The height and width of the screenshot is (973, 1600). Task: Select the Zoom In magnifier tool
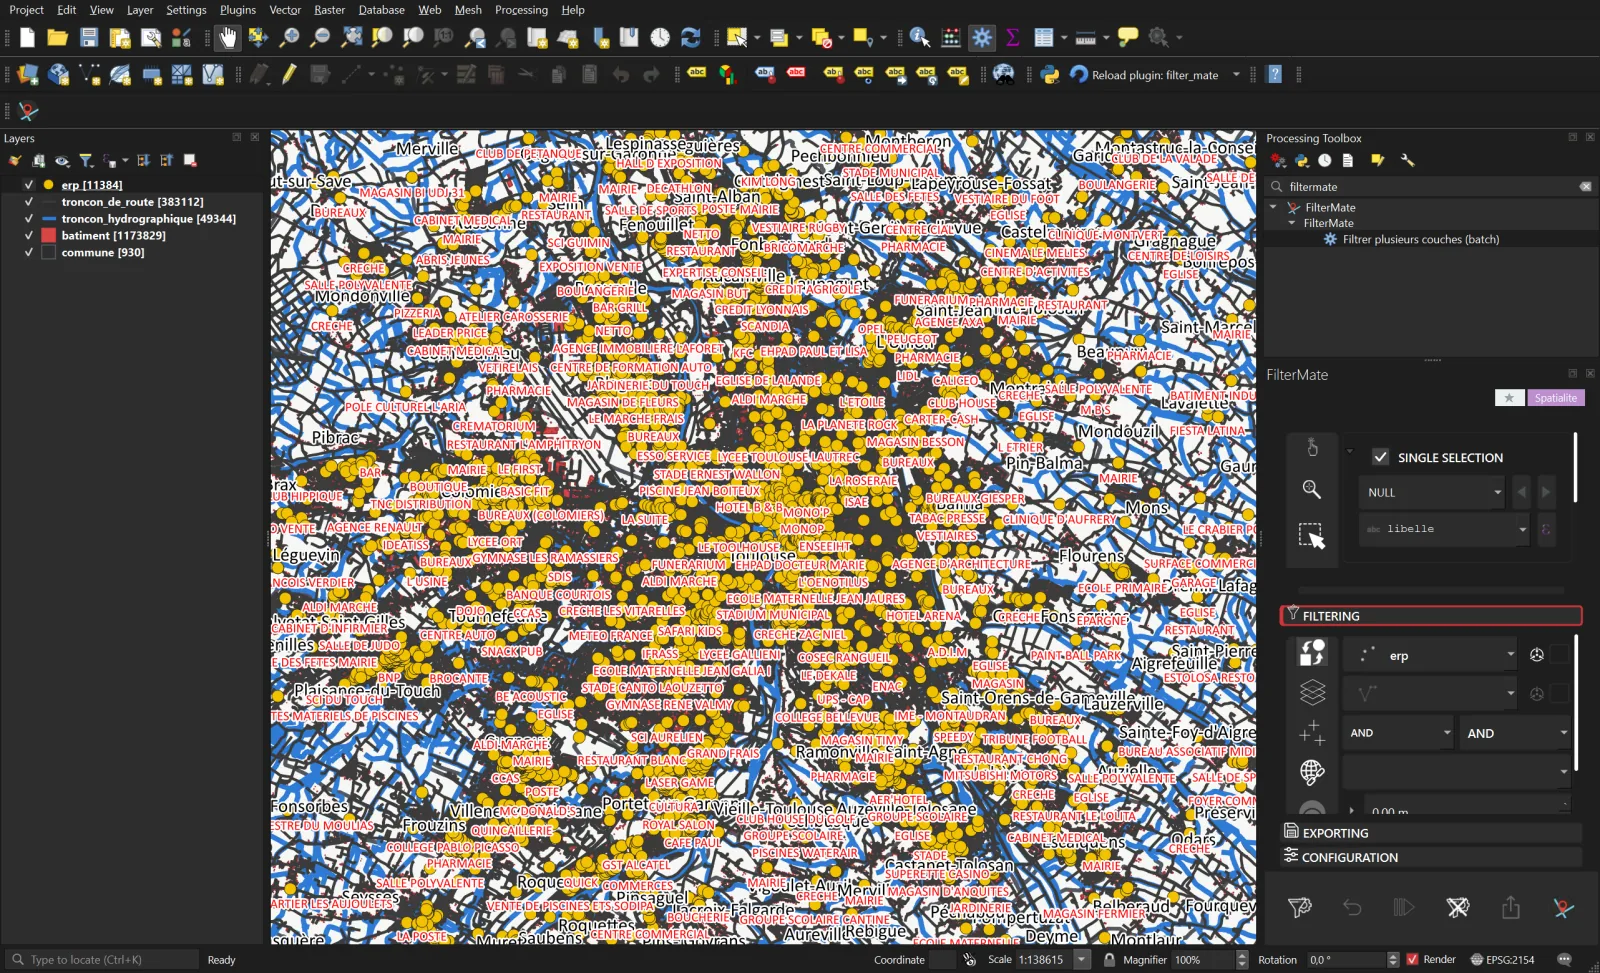pyautogui.click(x=289, y=38)
